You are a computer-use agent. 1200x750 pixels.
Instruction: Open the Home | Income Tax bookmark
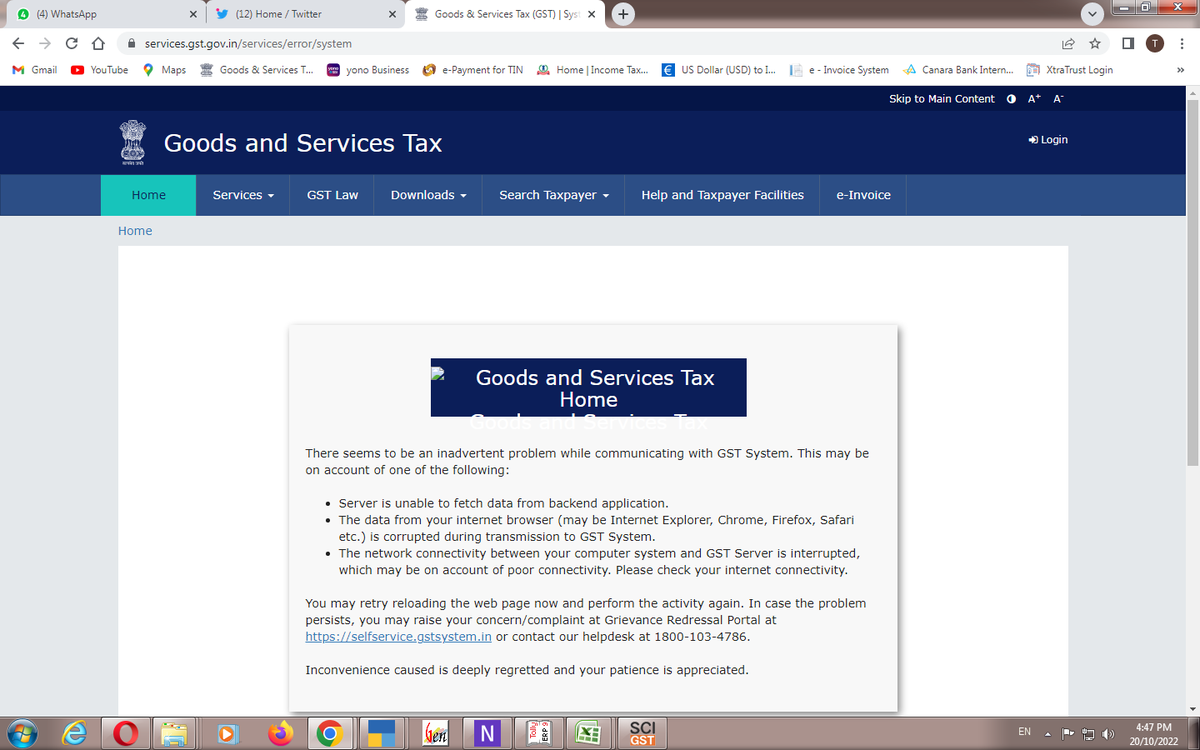pos(592,70)
